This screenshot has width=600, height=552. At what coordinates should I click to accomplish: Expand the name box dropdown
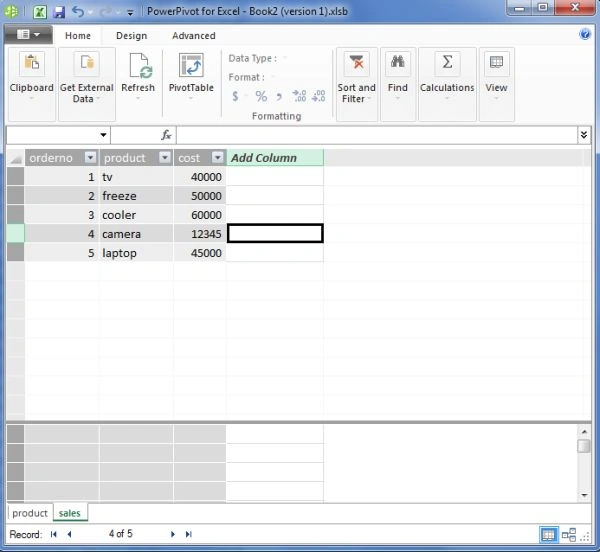tap(103, 135)
